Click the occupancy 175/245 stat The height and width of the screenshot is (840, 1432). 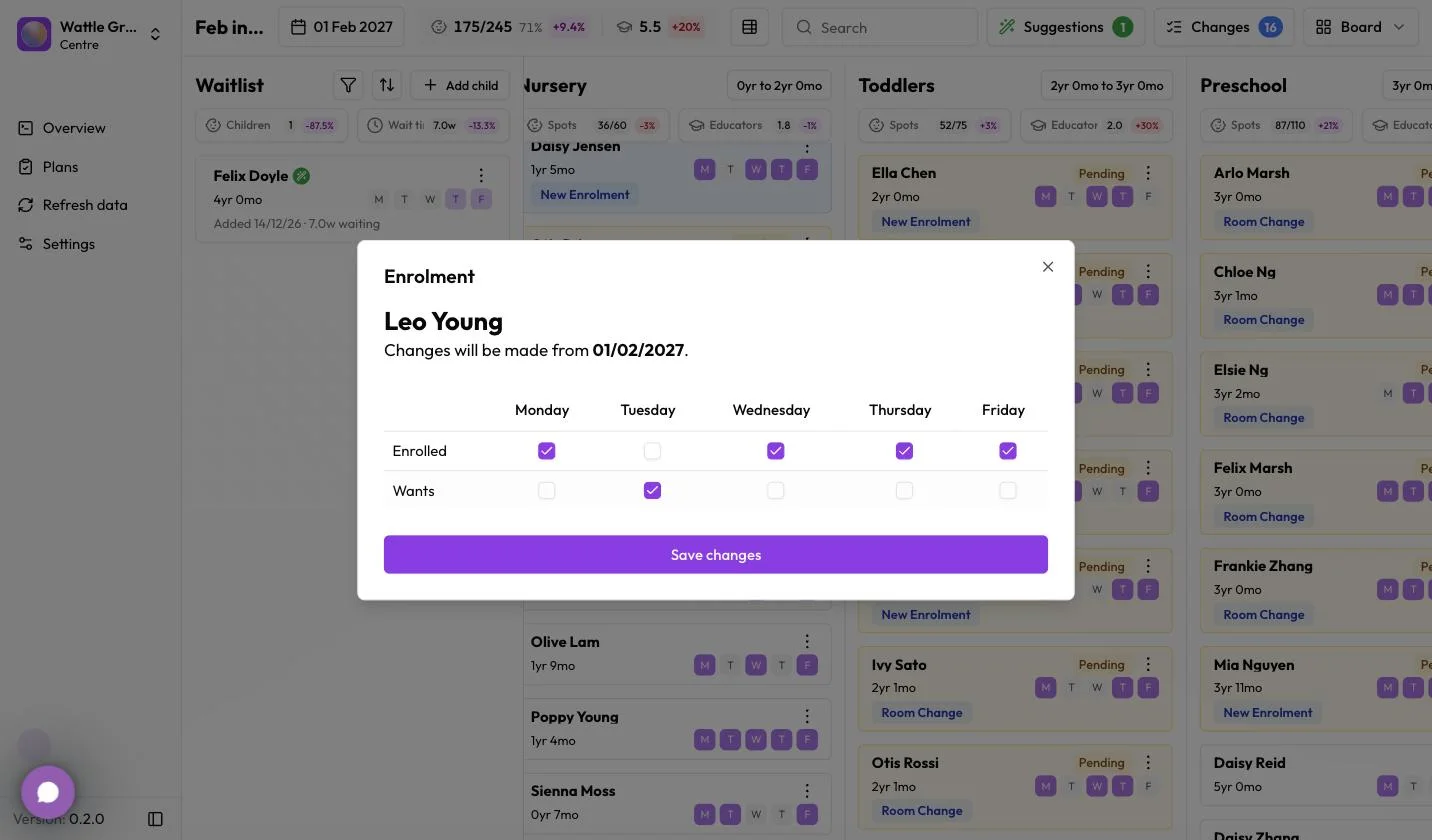point(510,27)
